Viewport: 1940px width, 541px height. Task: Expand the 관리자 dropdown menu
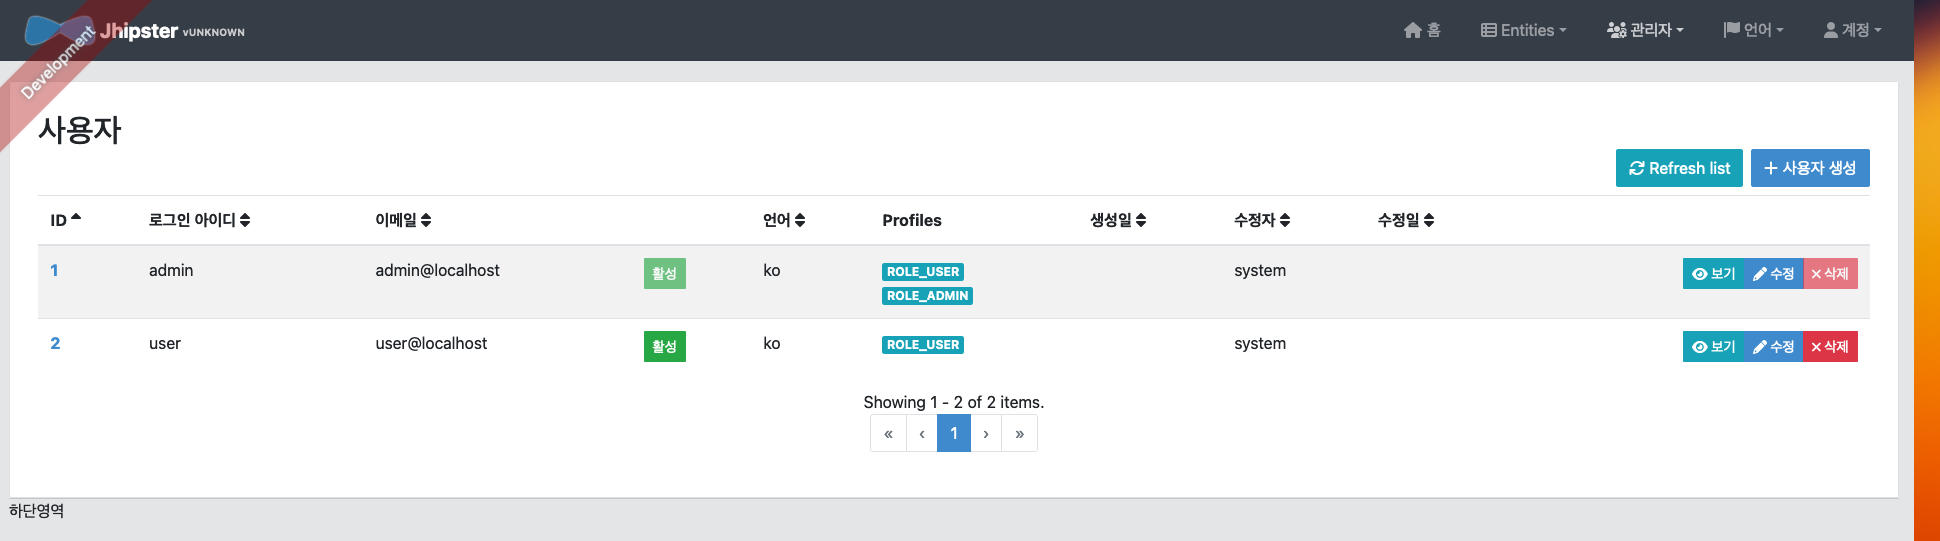(1645, 30)
